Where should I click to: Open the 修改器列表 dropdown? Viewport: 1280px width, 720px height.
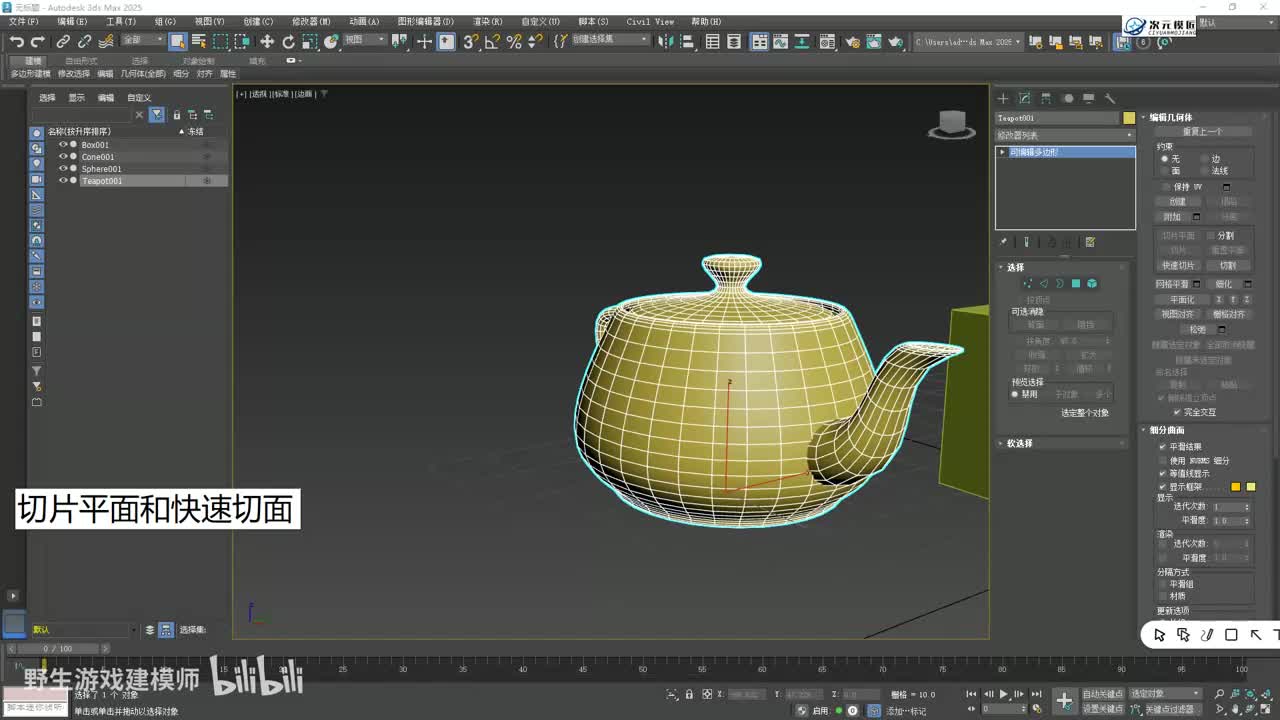1065,135
